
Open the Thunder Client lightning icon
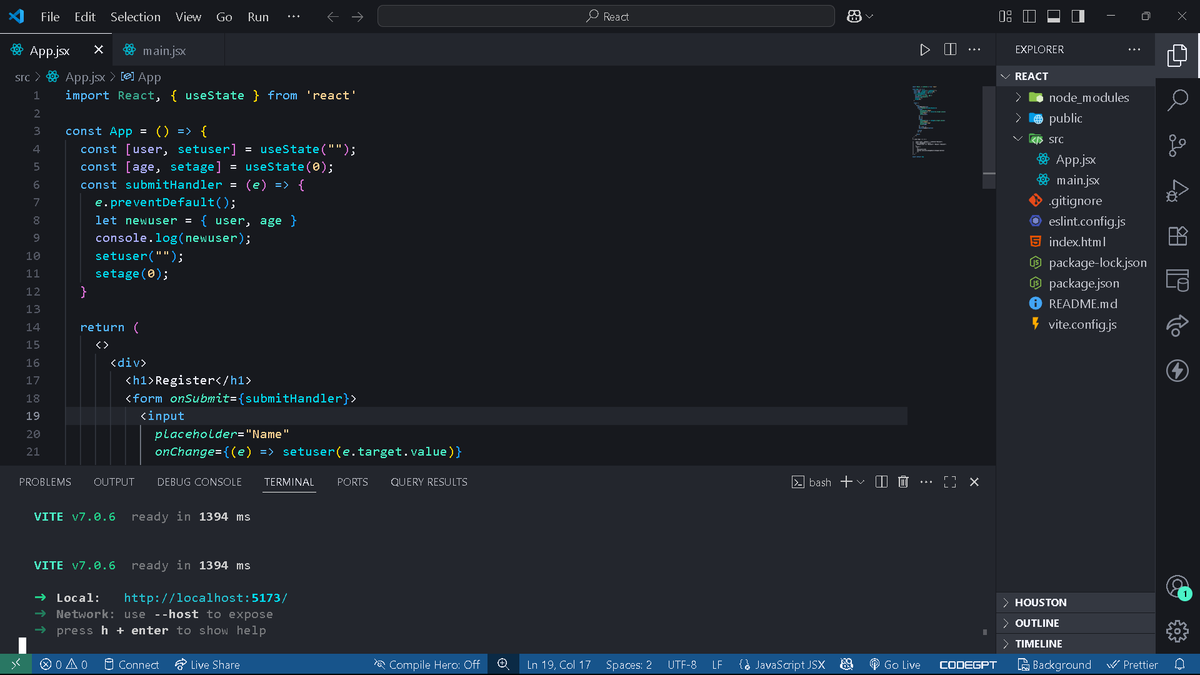click(x=1177, y=371)
